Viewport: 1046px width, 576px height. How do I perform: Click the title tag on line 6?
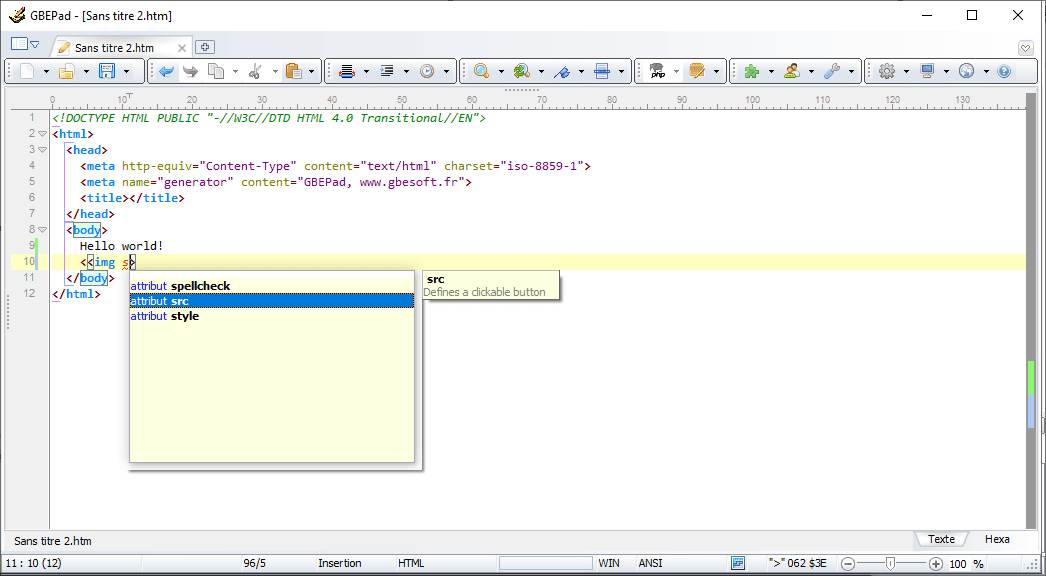click(x=132, y=198)
